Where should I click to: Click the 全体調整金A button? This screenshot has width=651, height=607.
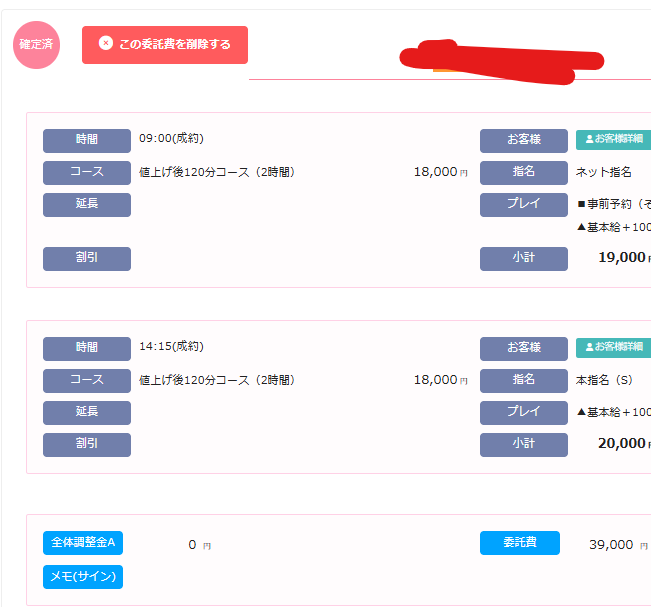tap(83, 543)
